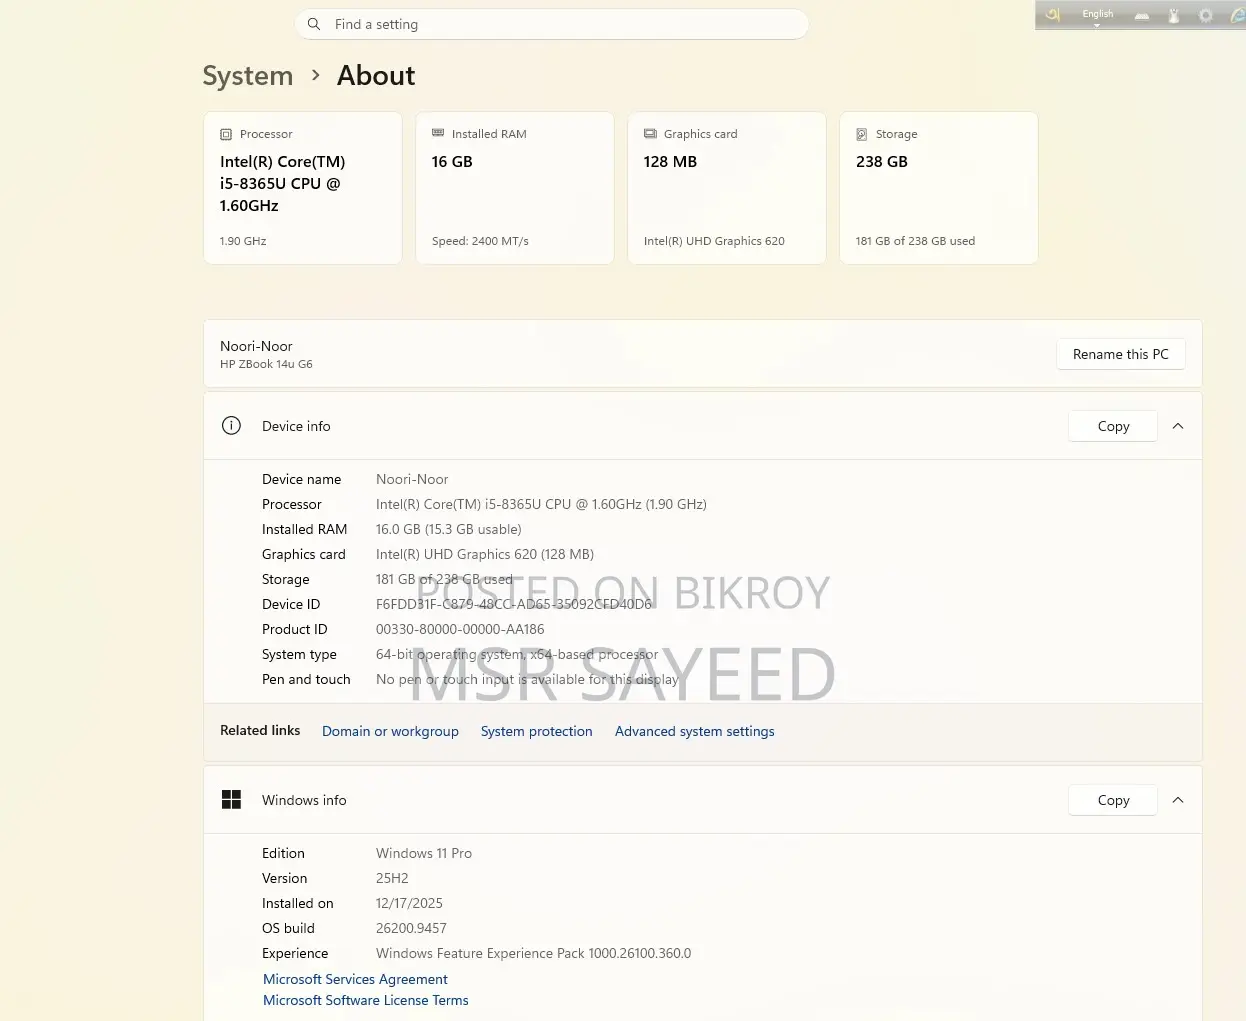This screenshot has width=1246, height=1021.
Task: Open the System protection link
Action: click(537, 731)
